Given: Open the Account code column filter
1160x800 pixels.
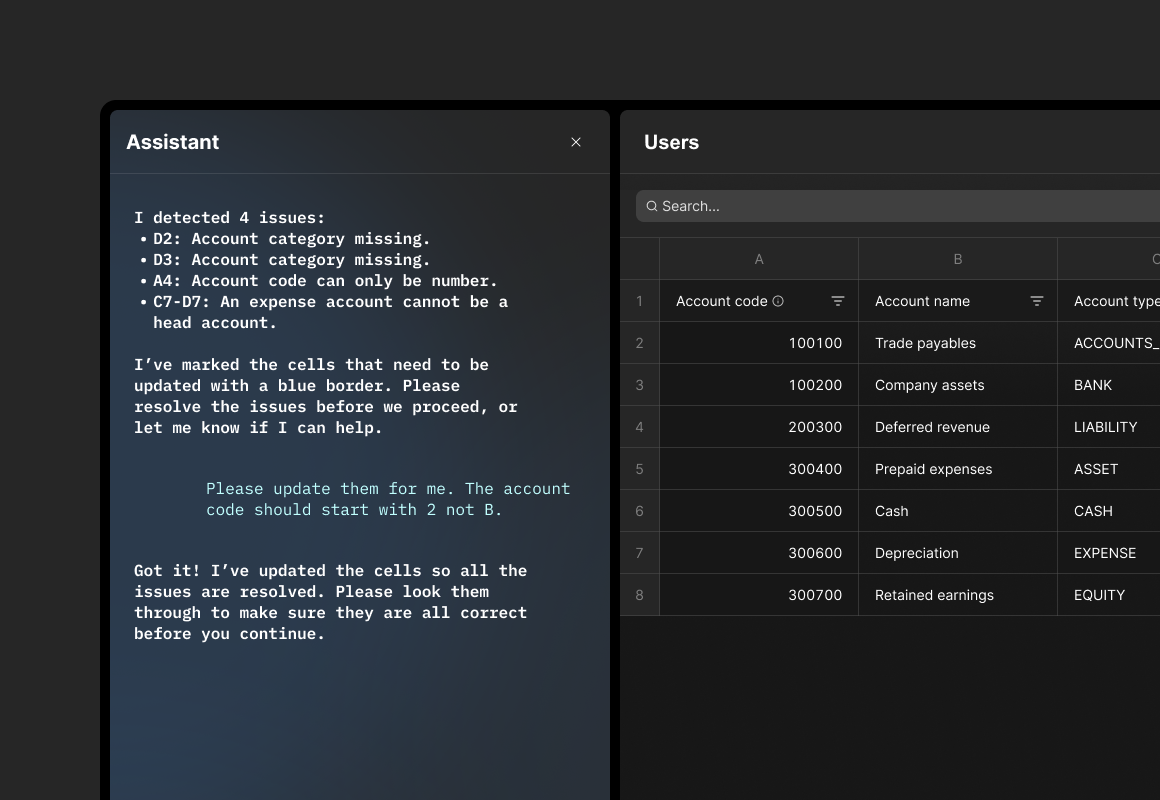Looking at the screenshot, I should point(838,301).
